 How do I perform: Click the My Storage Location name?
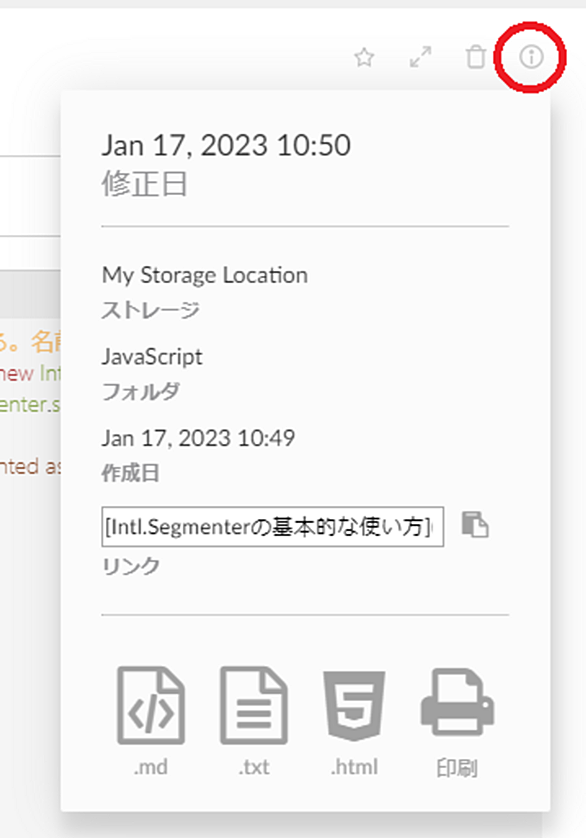tap(205, 275)
